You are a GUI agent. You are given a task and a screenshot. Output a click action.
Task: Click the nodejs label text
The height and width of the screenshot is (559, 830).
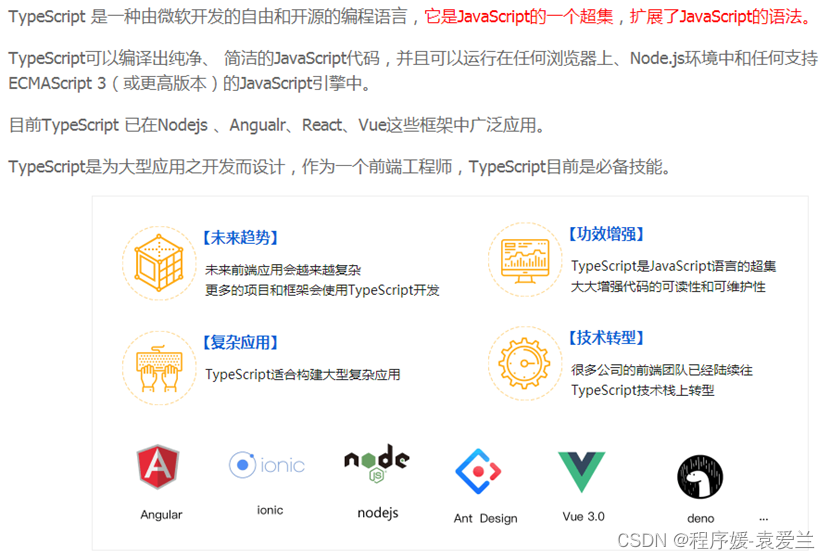click(378, 512)
